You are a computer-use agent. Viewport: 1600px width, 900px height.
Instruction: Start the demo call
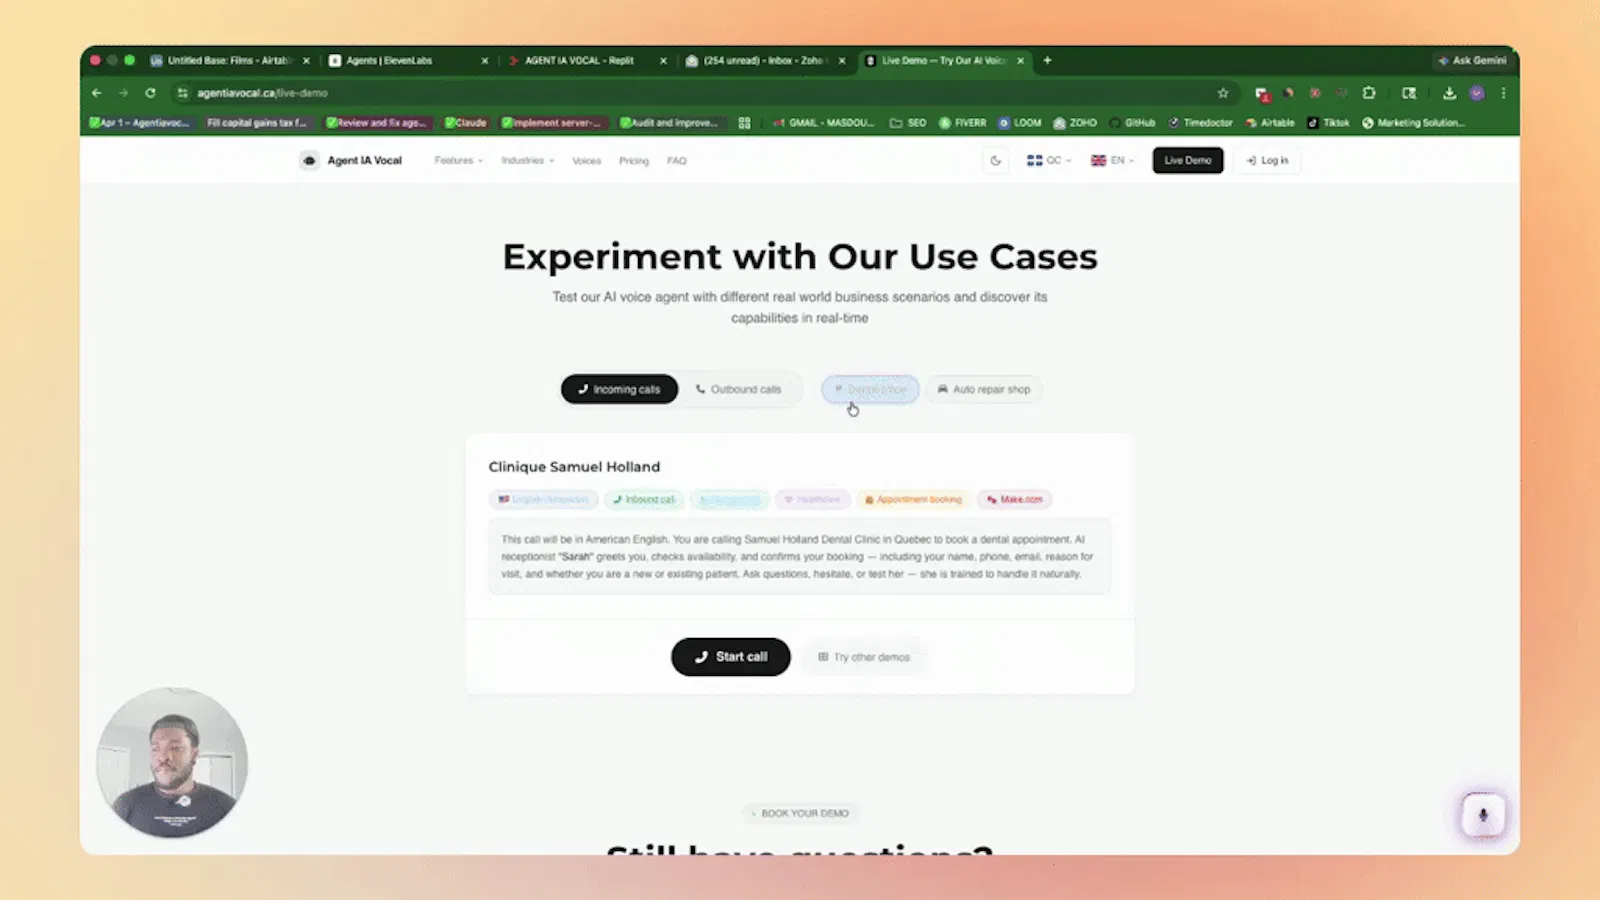point(731,657)
